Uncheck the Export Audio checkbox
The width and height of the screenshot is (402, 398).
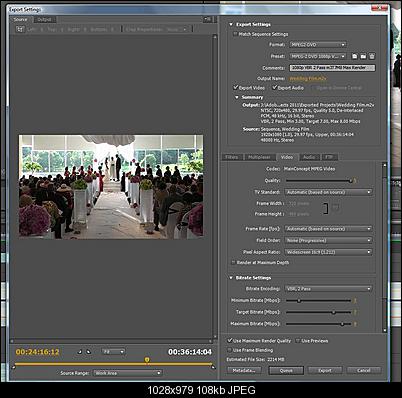coord(275,88)
